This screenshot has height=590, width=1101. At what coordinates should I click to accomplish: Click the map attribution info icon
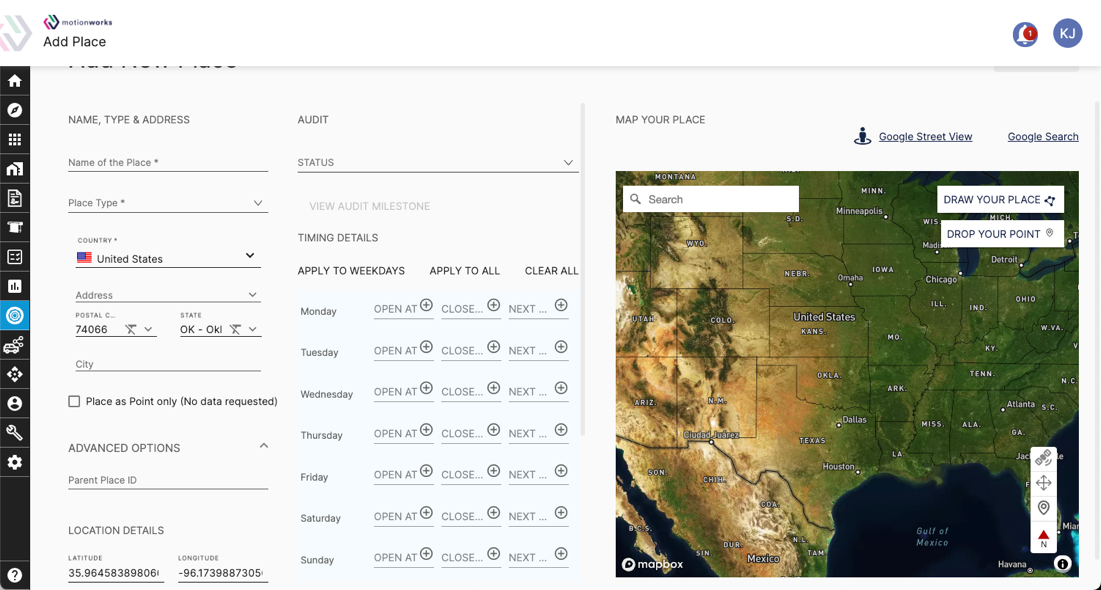1062,563
